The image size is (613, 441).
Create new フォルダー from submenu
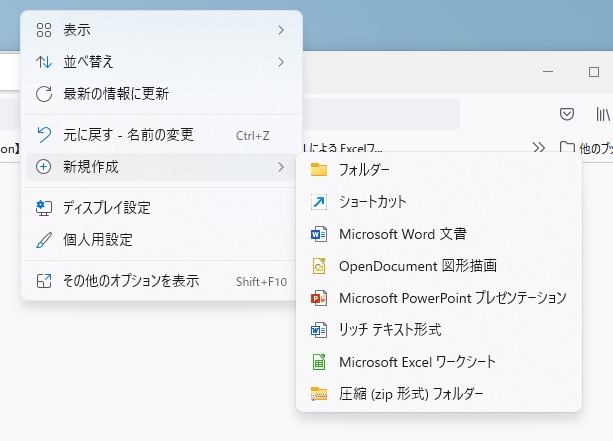coord(439,170)
